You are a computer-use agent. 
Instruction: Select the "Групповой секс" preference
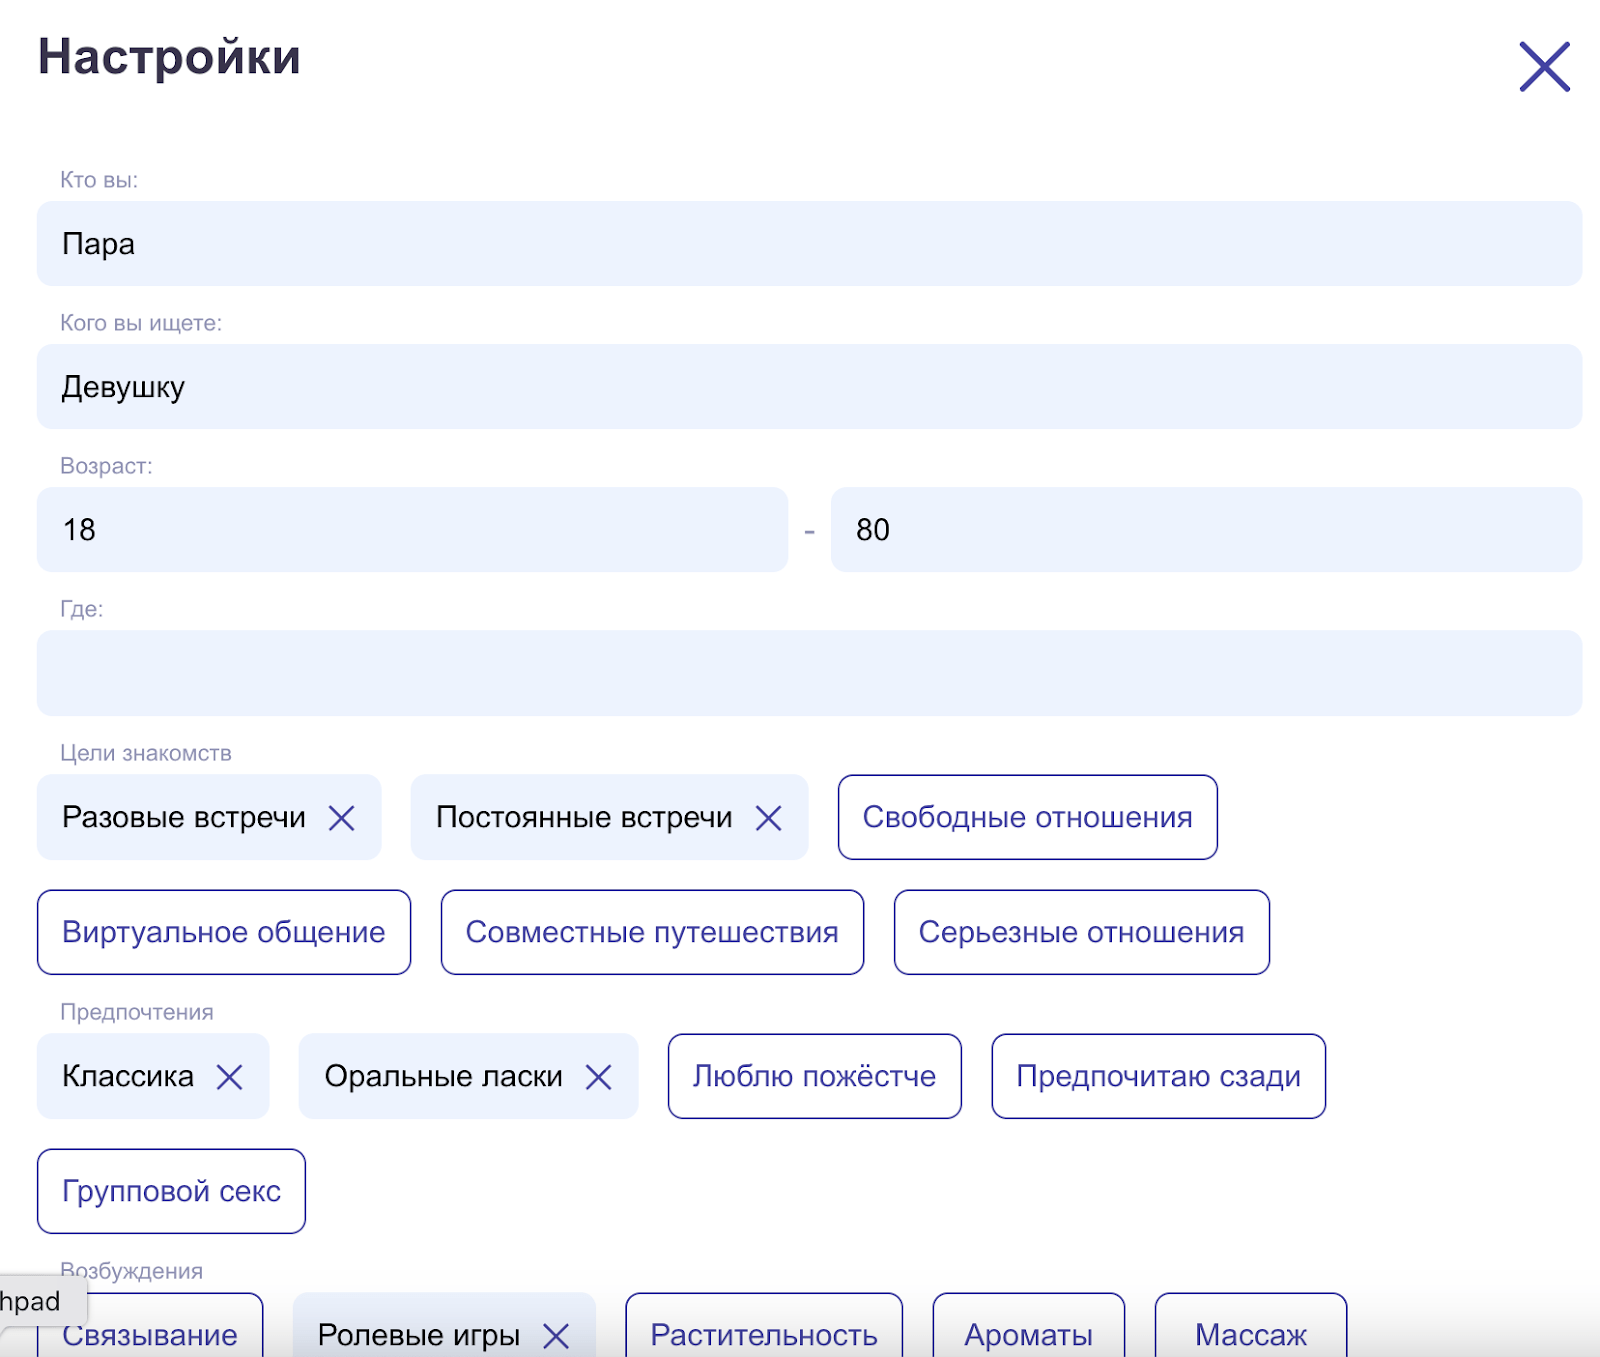tap(171, 1191)
